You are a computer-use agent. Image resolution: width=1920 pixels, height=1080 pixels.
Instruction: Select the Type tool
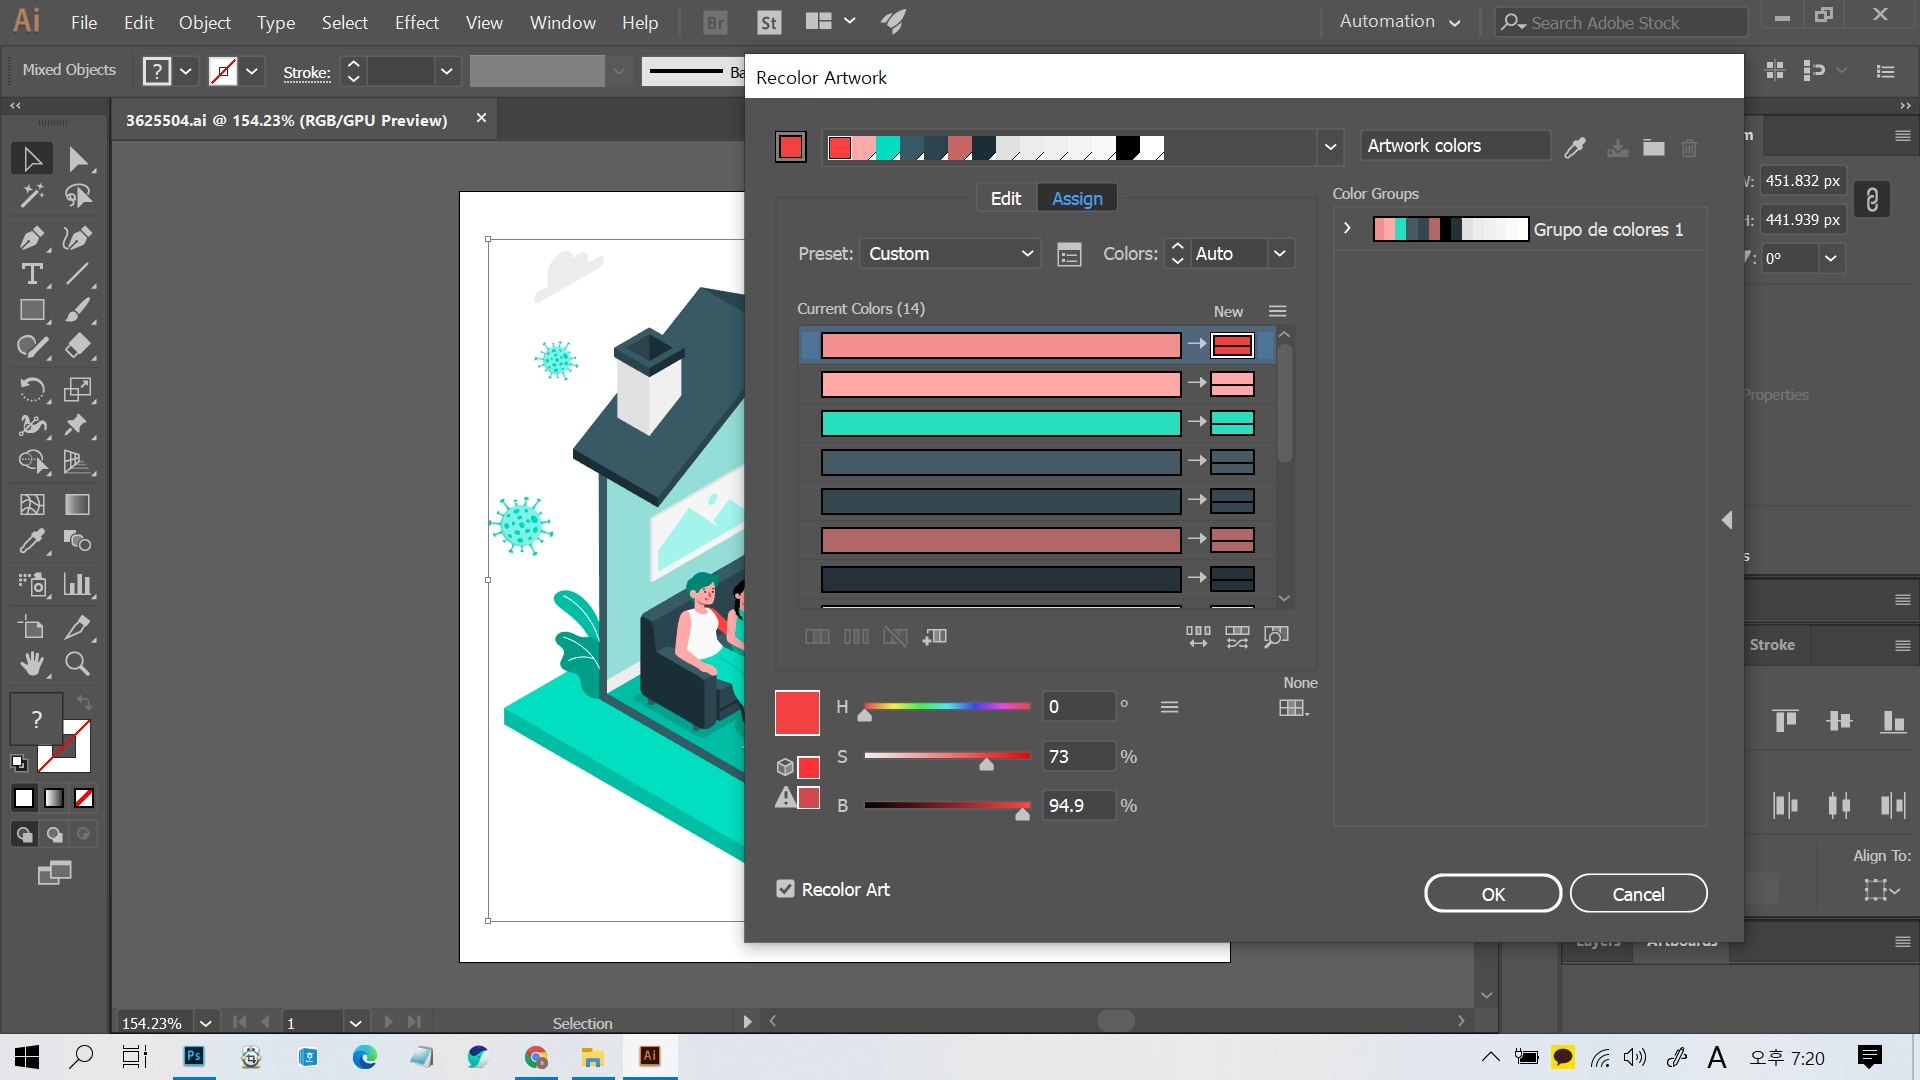[x=31, y=274]
